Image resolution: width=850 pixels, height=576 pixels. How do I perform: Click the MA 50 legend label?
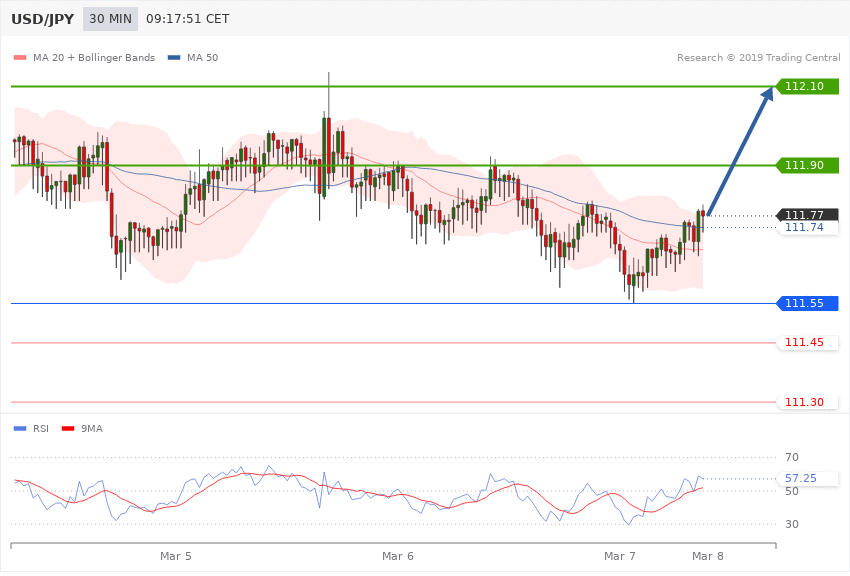tap(202, 57)
